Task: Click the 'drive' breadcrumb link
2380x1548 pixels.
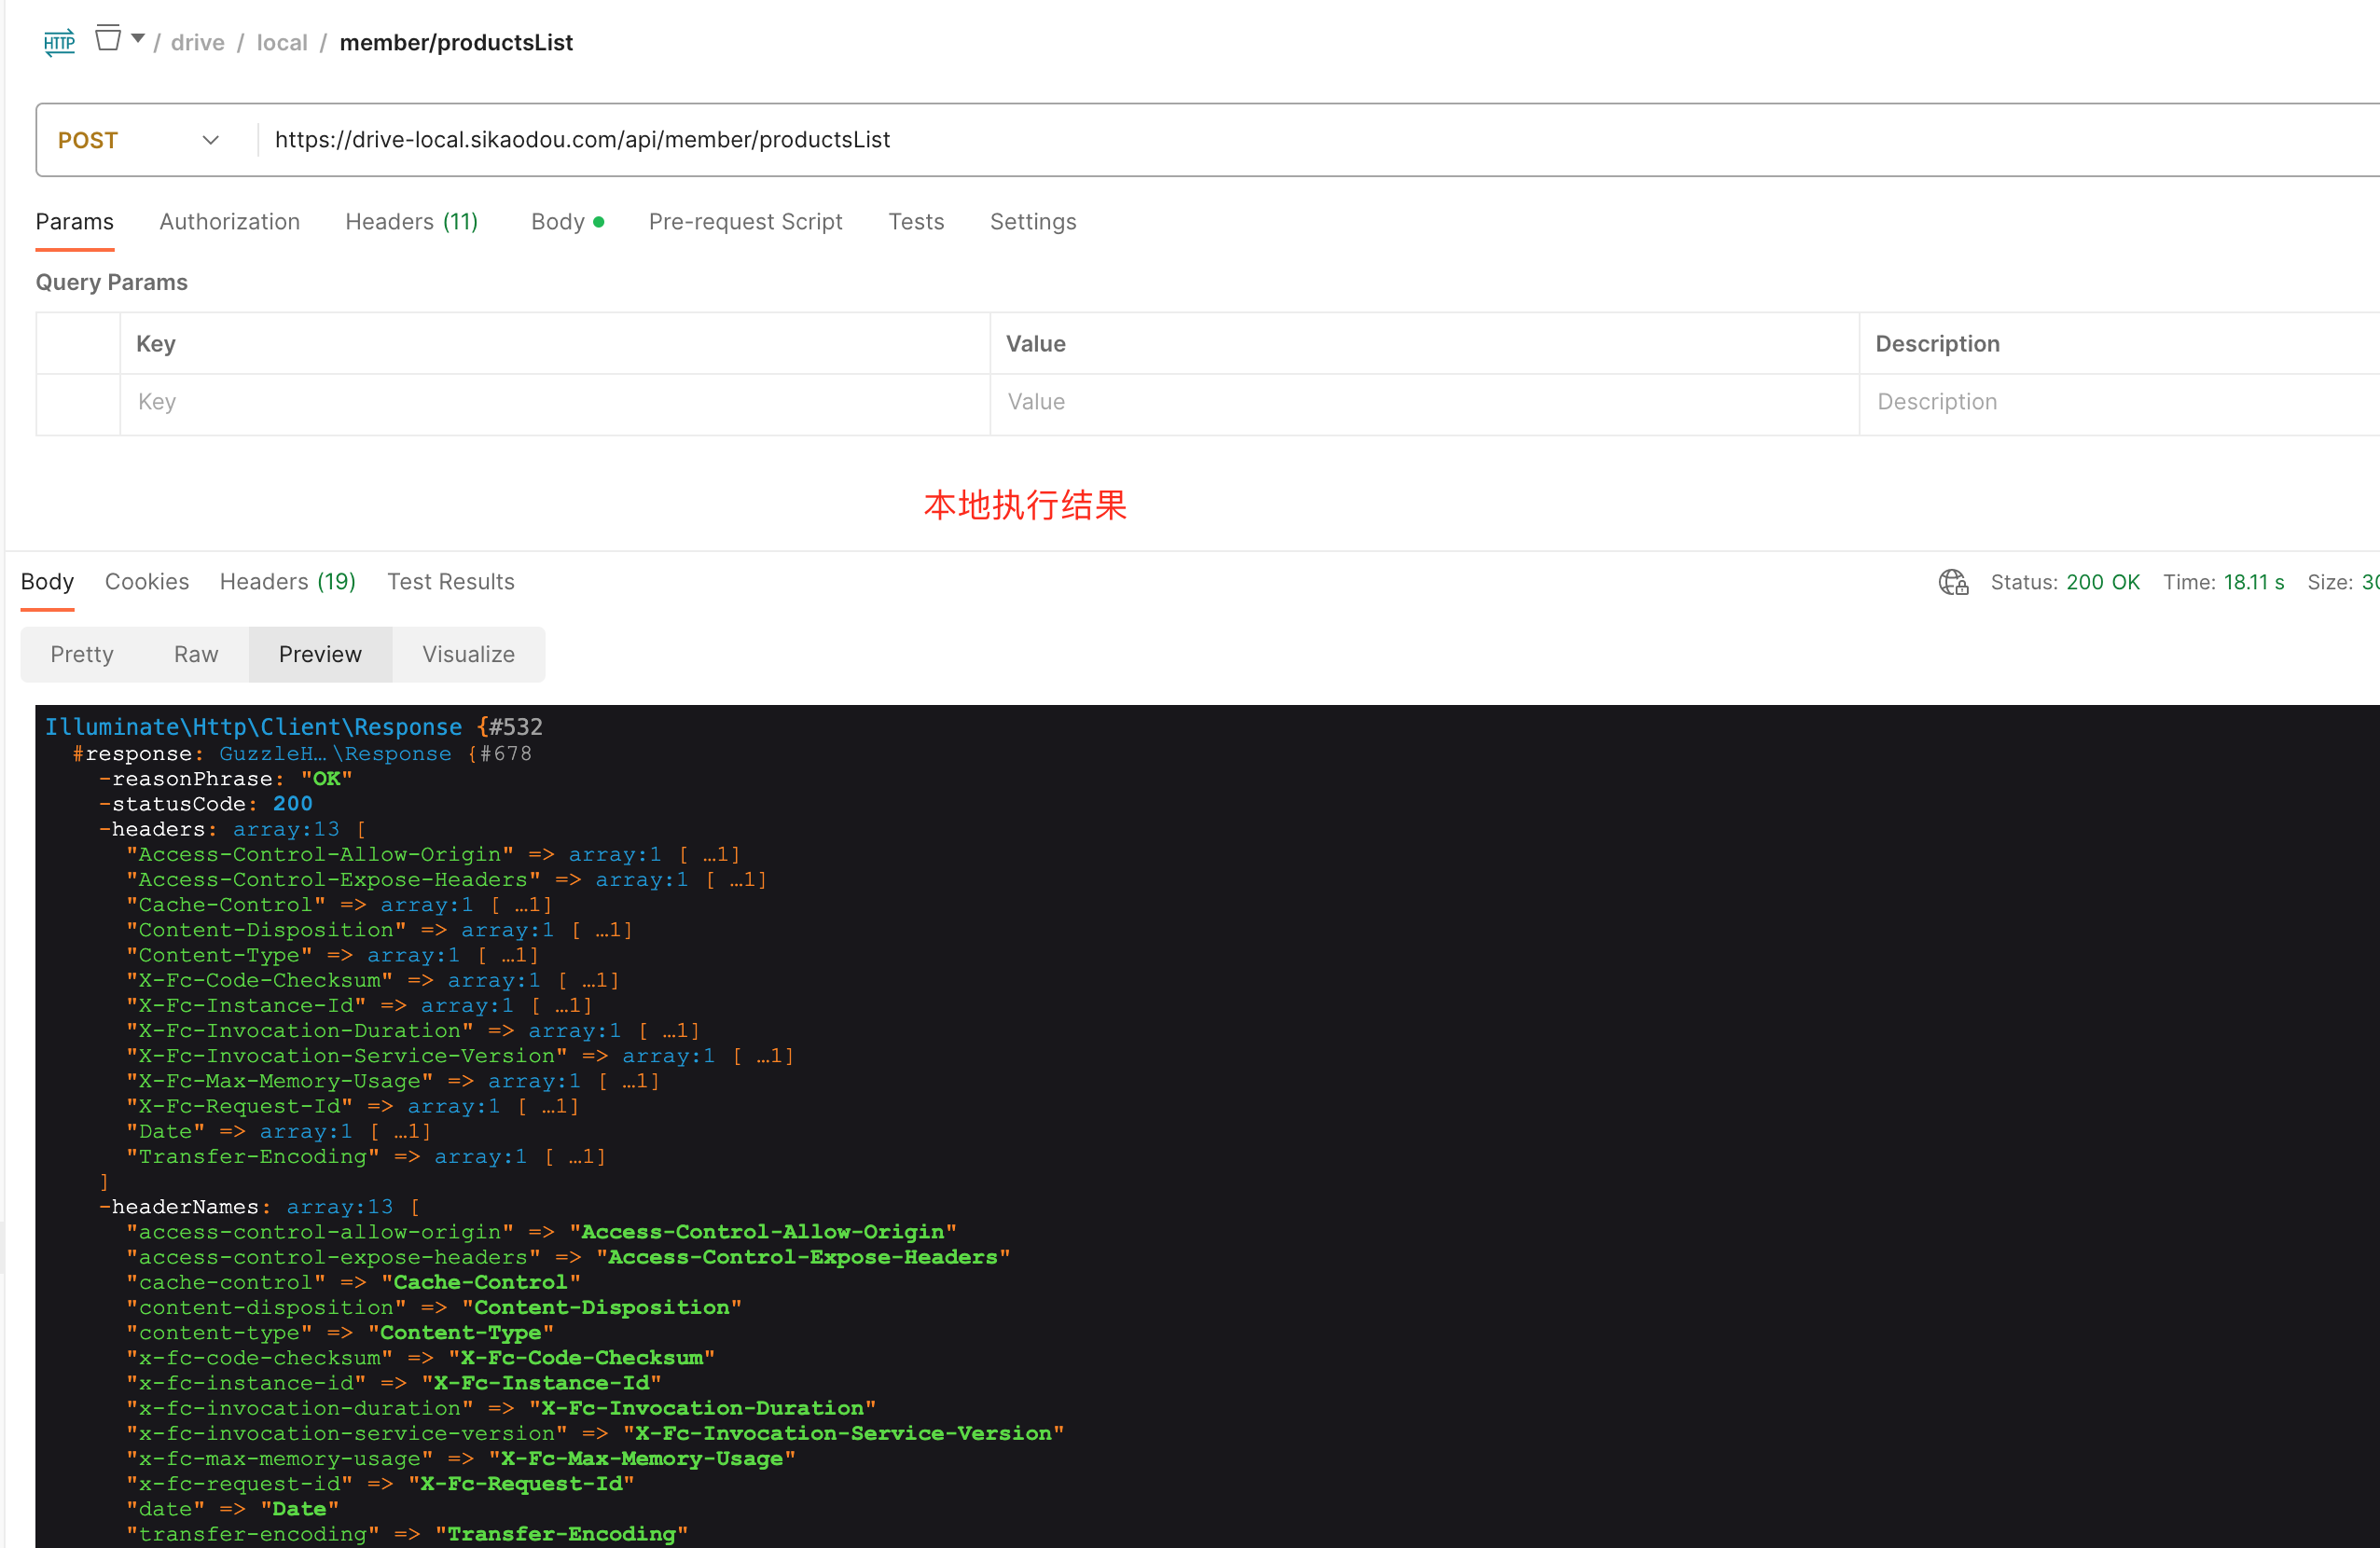Action: (x=198, y=43)
